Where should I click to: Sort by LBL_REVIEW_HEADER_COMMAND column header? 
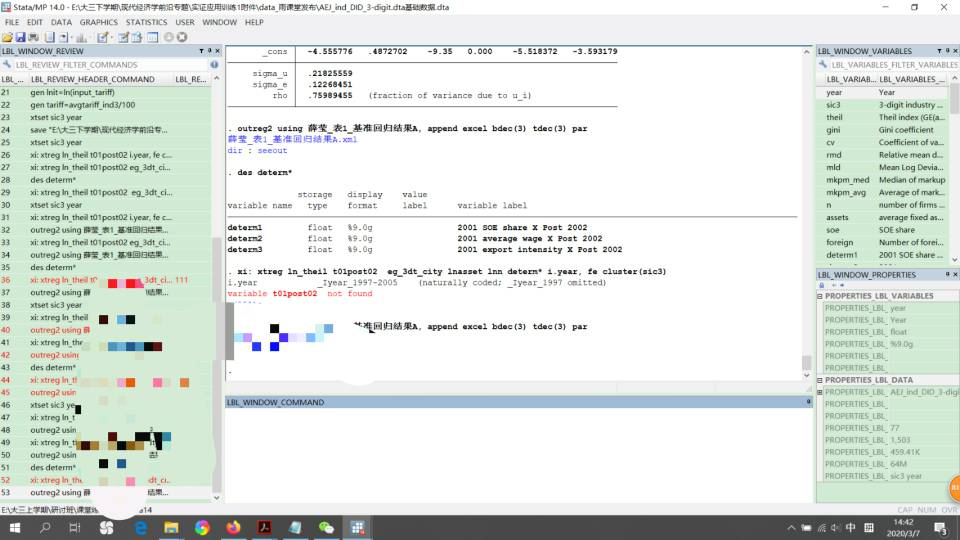point(92,79)
